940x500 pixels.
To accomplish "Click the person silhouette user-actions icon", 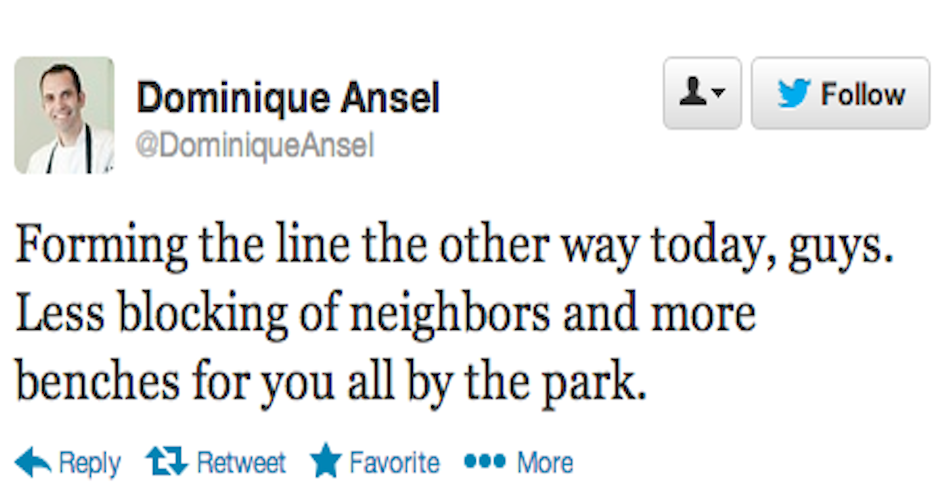I will point(692,92).
